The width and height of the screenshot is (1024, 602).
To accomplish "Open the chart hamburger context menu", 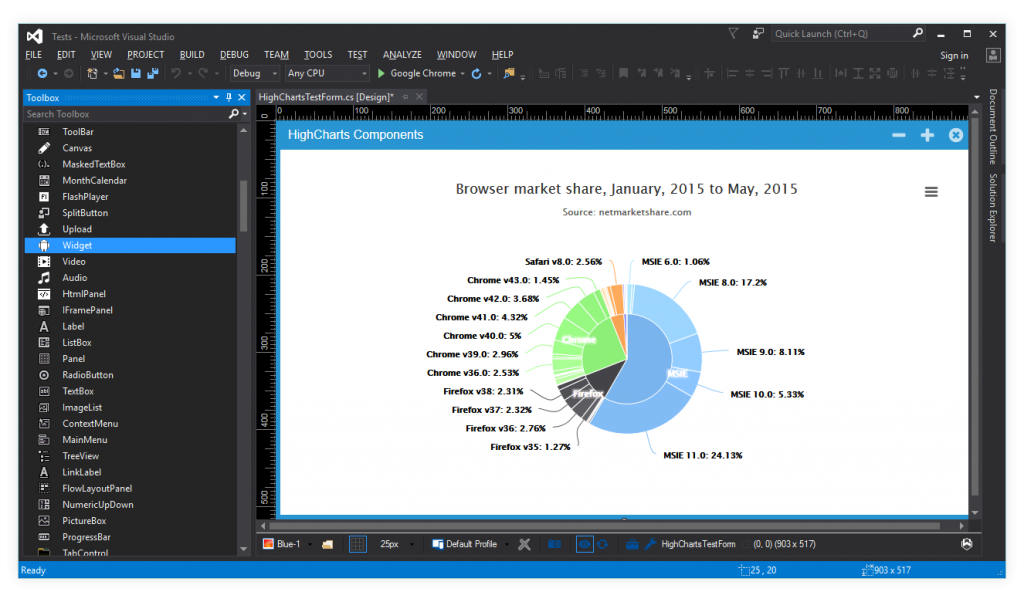I will tap(931, 192).
